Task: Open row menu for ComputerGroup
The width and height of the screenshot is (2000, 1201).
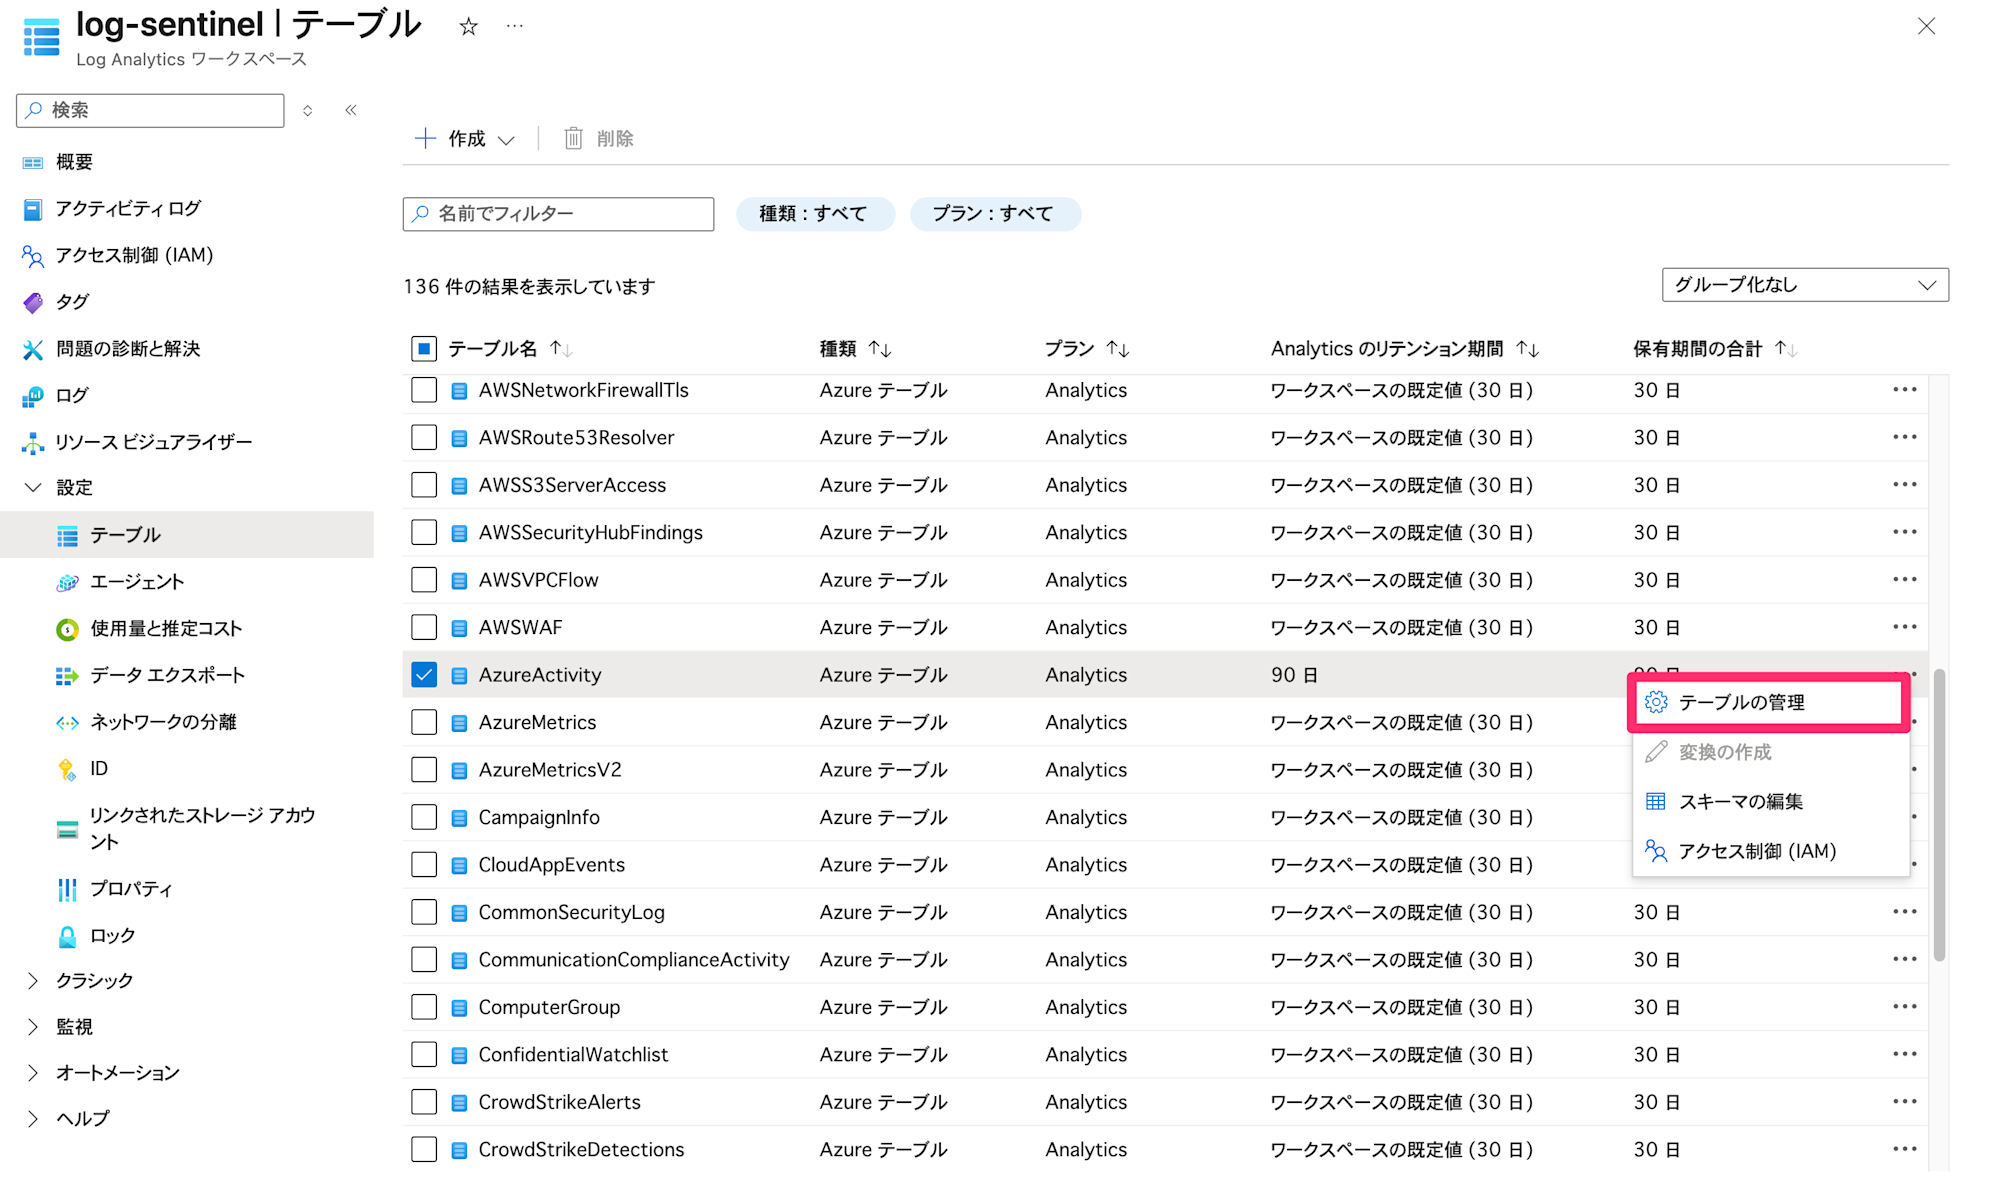Action: click(1904, 1007)
